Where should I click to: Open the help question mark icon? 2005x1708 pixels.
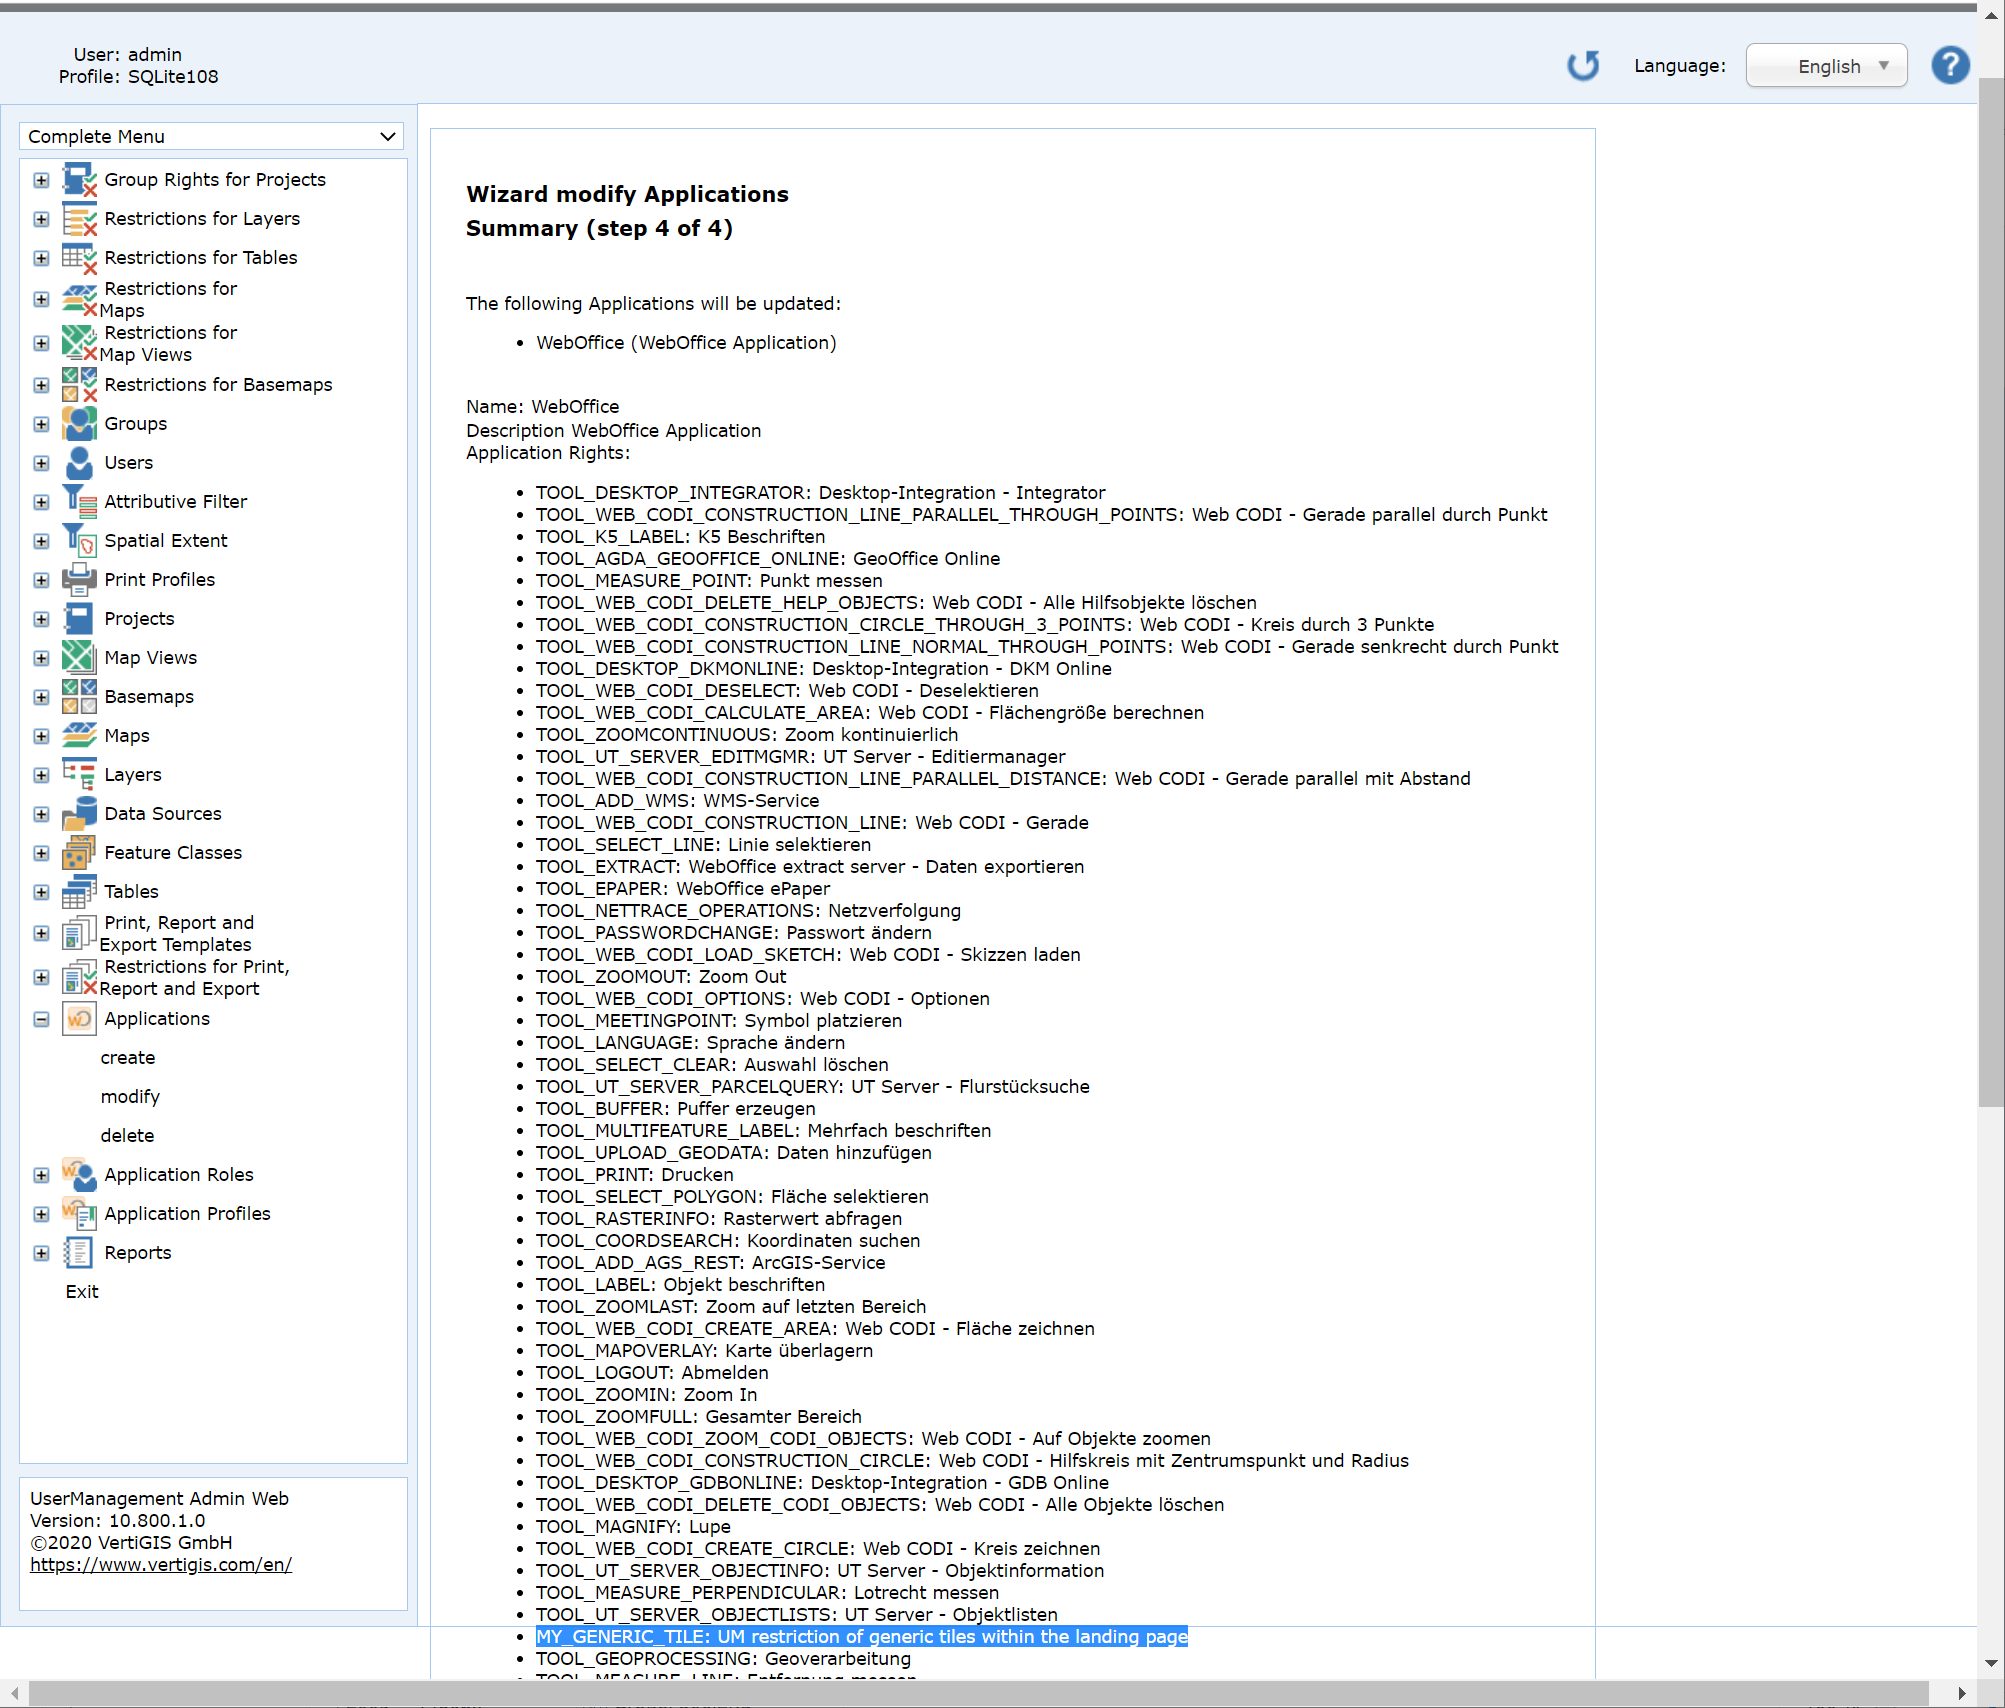click(x=1949, y=65)
